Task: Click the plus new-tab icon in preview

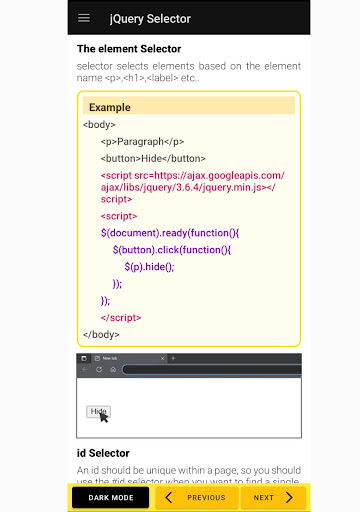Action: 173,358
